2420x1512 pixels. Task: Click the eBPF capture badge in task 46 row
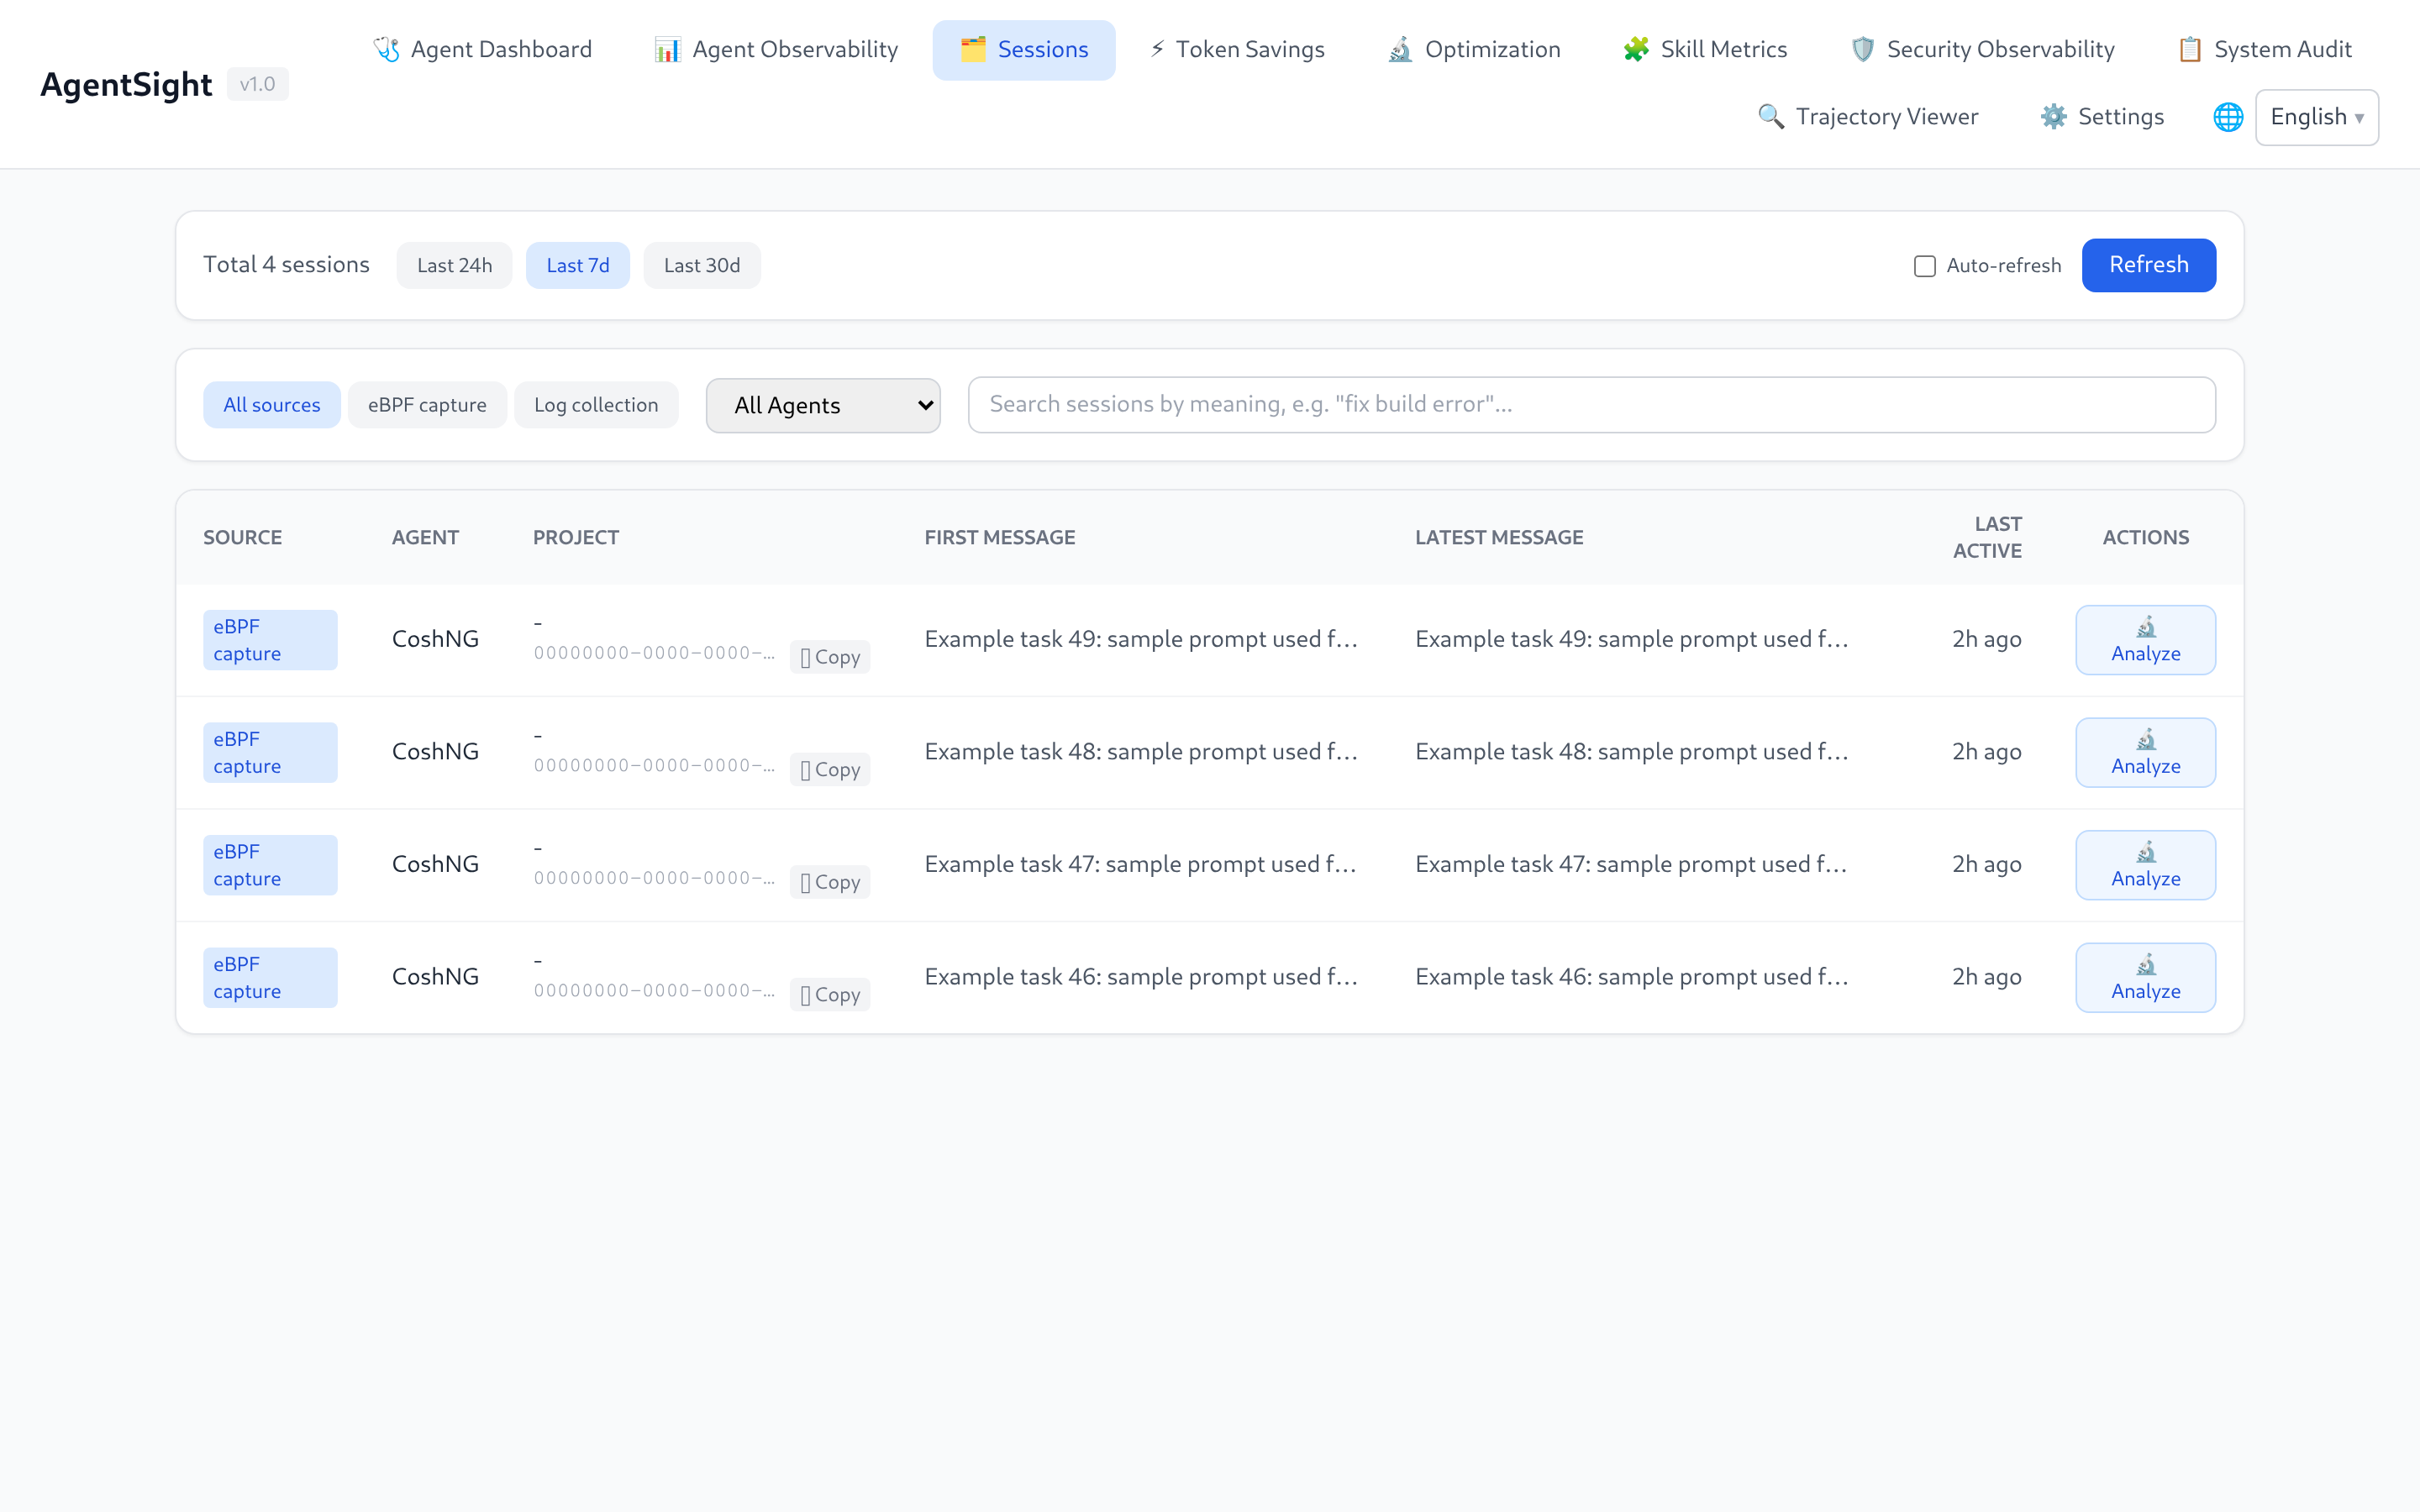[x=270, y=978]
